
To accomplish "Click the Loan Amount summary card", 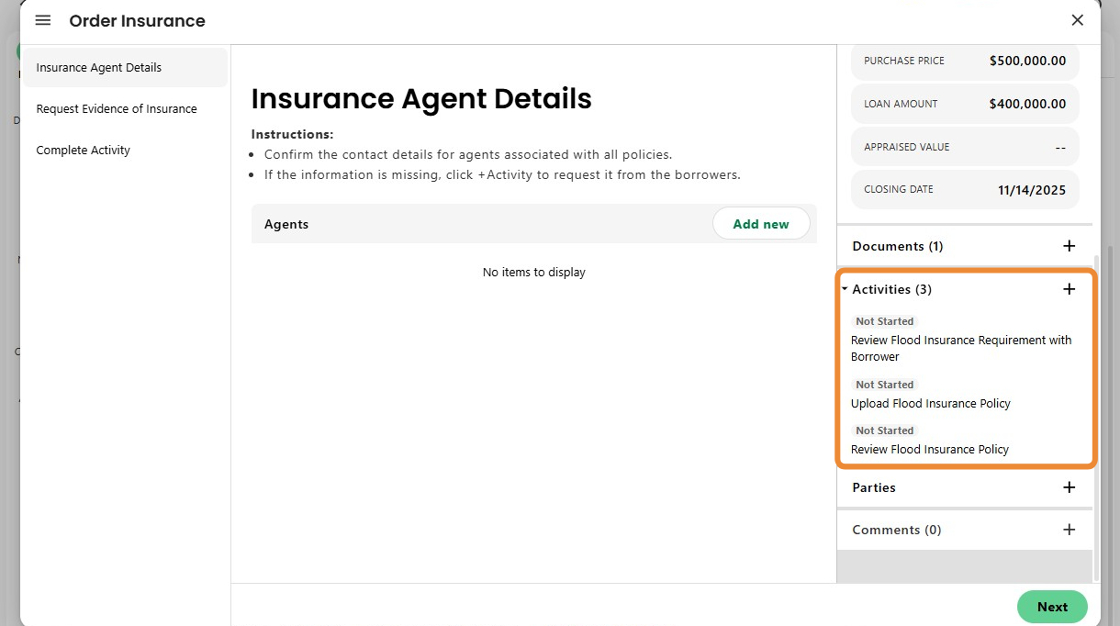I will tap(964, 104).
